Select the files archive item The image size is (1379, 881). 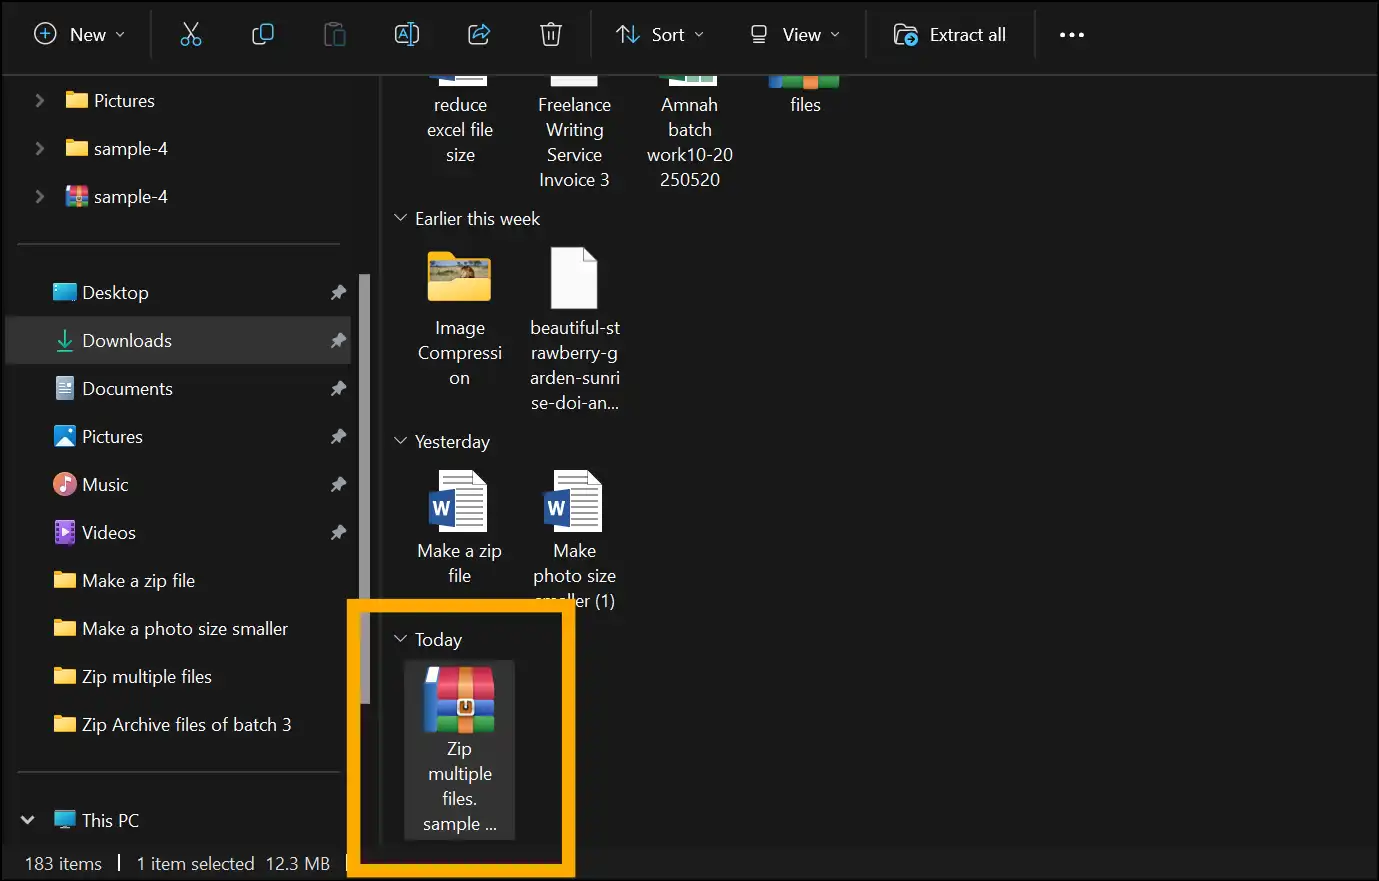pyautogui.click(x=805, y=96)
